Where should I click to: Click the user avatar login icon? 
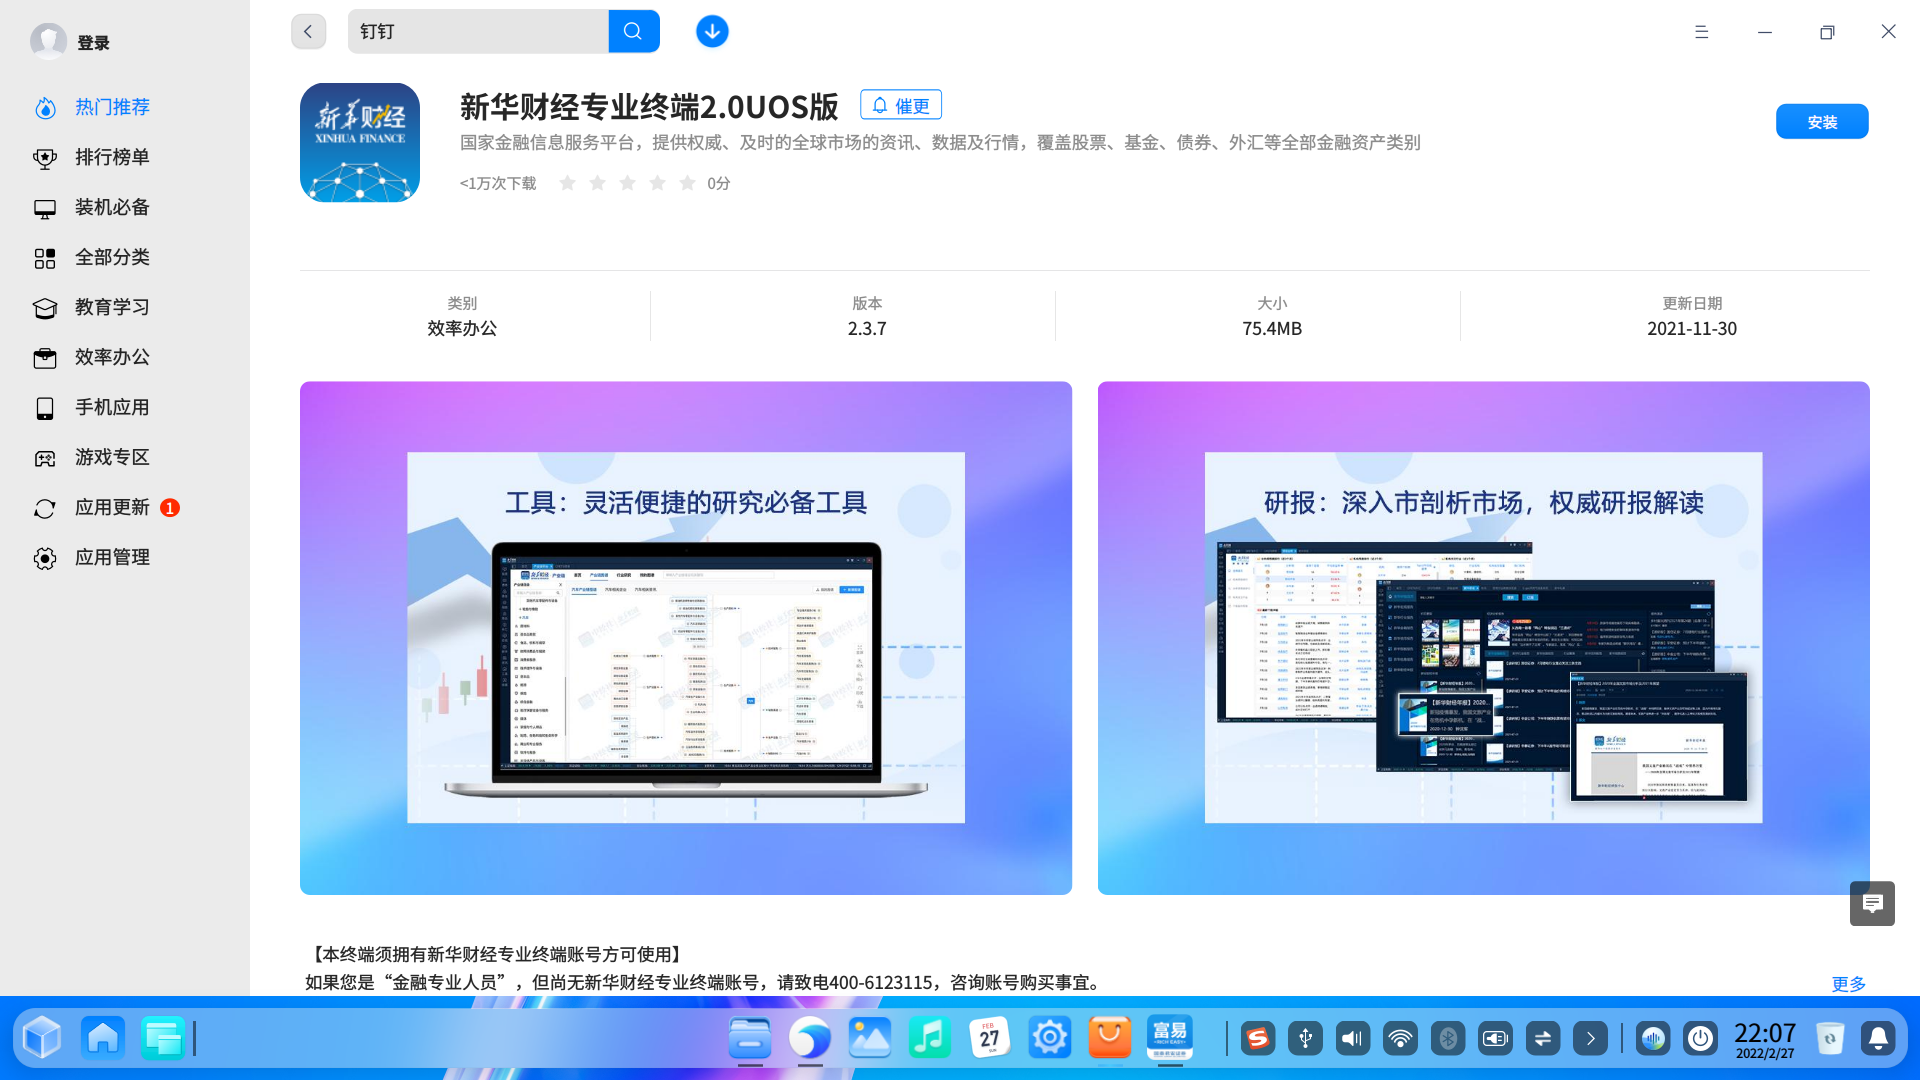(48, 42)
